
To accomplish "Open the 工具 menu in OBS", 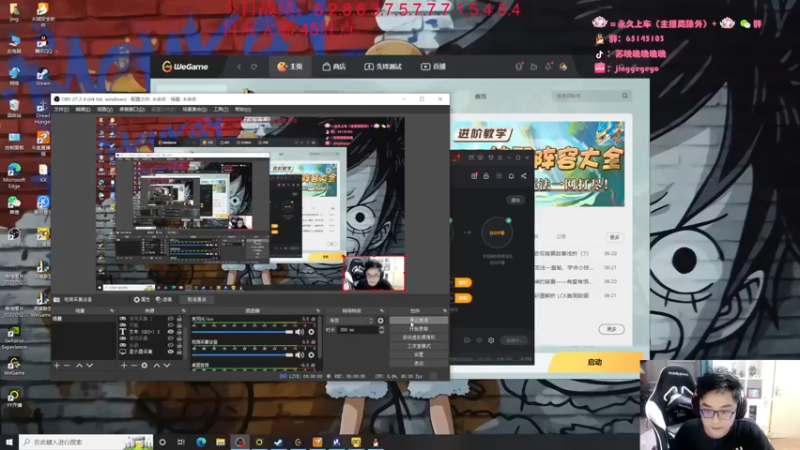I will (220, 110).
